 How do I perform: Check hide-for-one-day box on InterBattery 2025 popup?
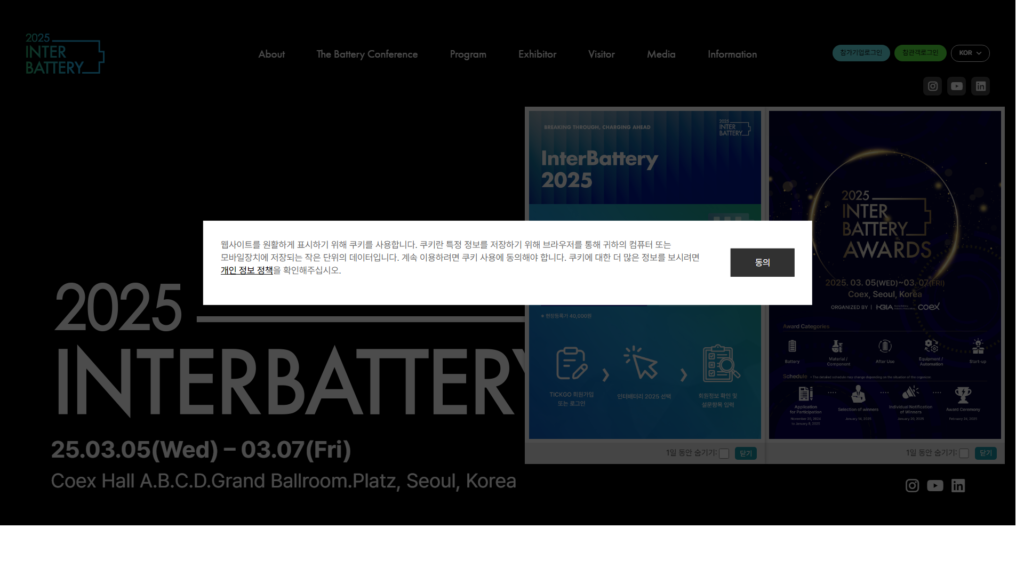[x=724, y=453]
